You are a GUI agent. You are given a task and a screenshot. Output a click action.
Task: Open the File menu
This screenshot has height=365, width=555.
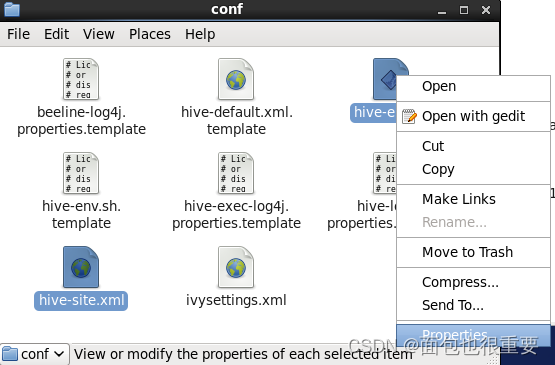18,34
